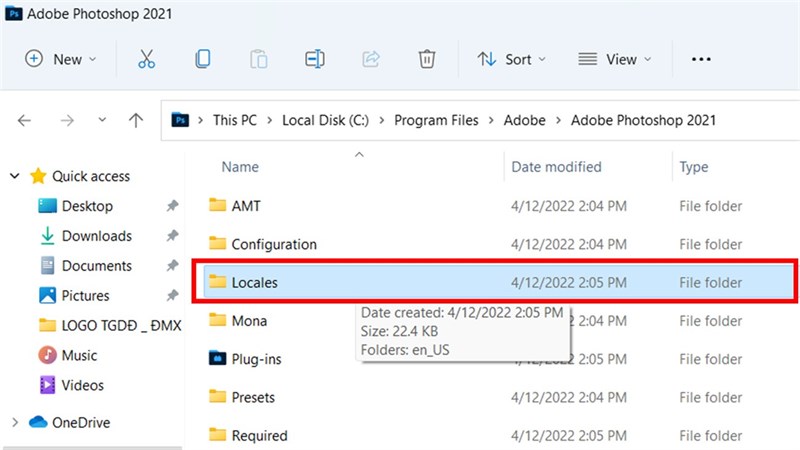800x450 pixels.
Task: Click the Delete trash can icon
Action: 427,59
